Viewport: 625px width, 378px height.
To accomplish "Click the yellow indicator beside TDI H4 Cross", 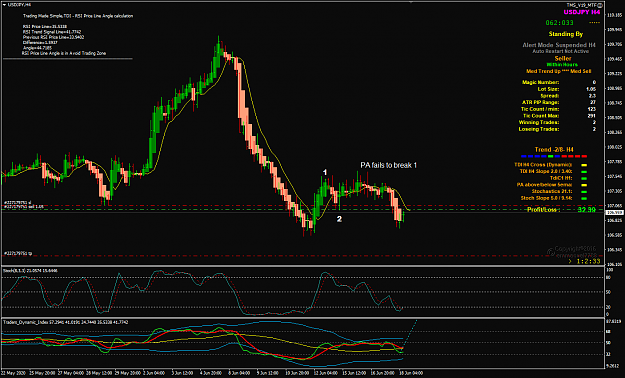I will 584,165.
